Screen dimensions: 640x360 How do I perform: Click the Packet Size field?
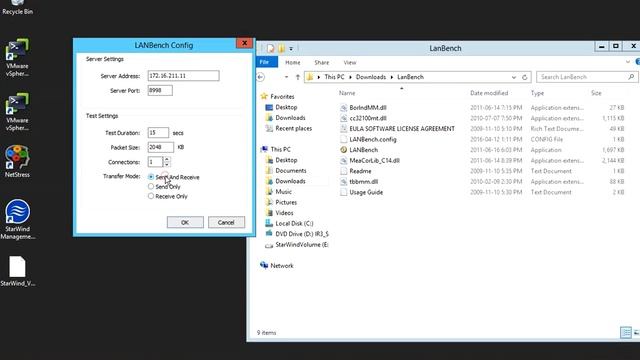pos(160,147)
